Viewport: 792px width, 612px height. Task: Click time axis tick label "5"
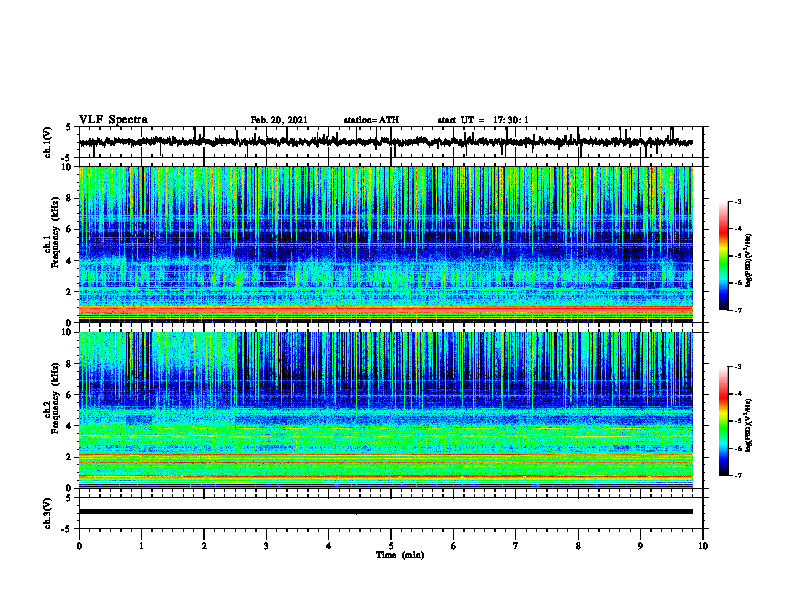point(391,546)
